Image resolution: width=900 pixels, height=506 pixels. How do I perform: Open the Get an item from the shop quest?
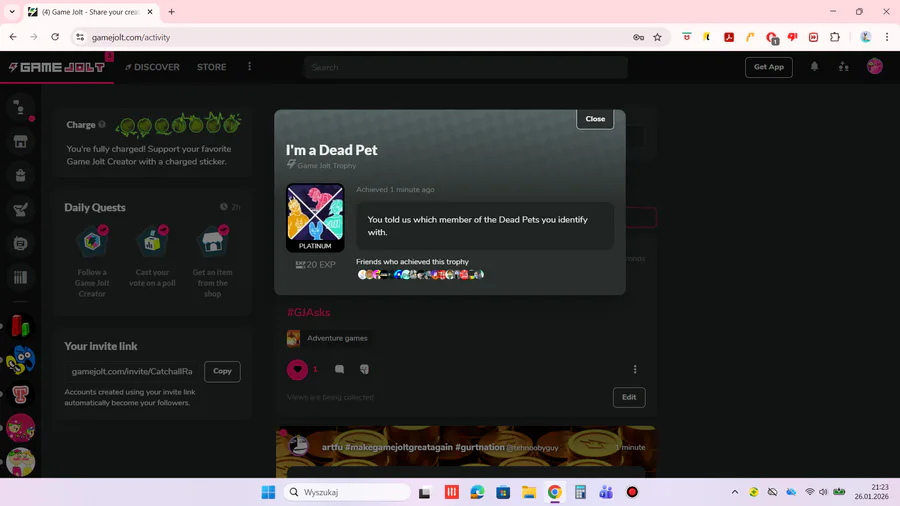(212, 262)
